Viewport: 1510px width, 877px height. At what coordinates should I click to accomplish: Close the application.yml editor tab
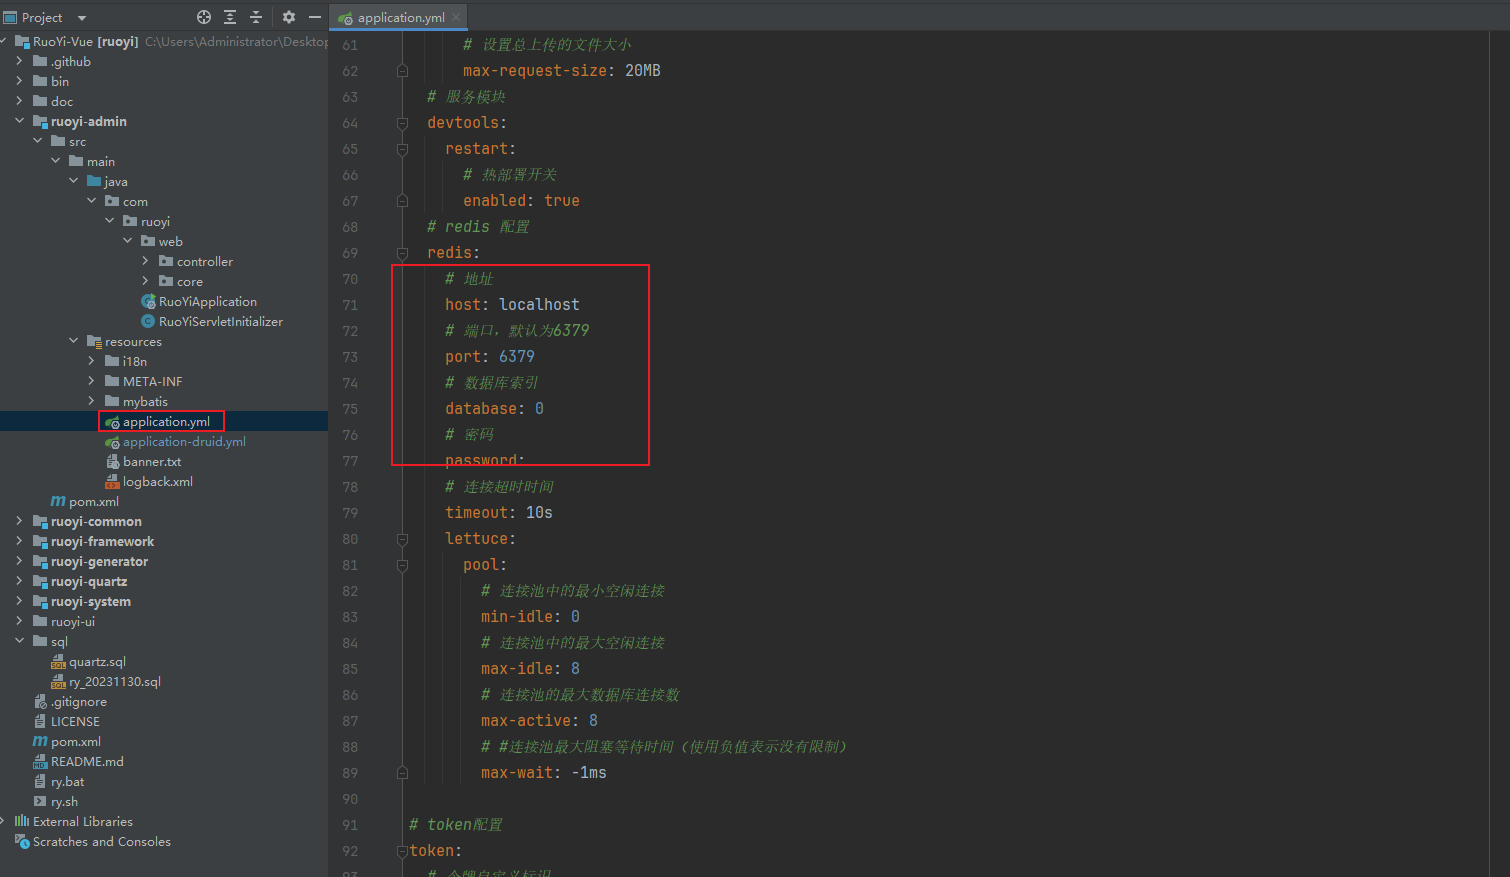click(x=457, y=17)
